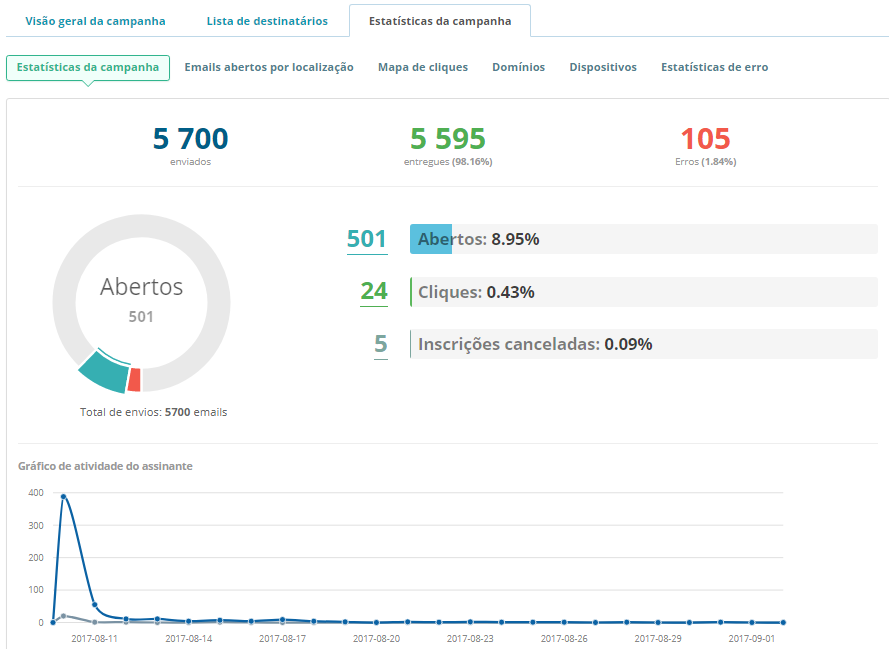The height and width of the screenshot is (649, 889).
Task: Click the underlined 501 opens count
Action: click(x=366, y=239)
